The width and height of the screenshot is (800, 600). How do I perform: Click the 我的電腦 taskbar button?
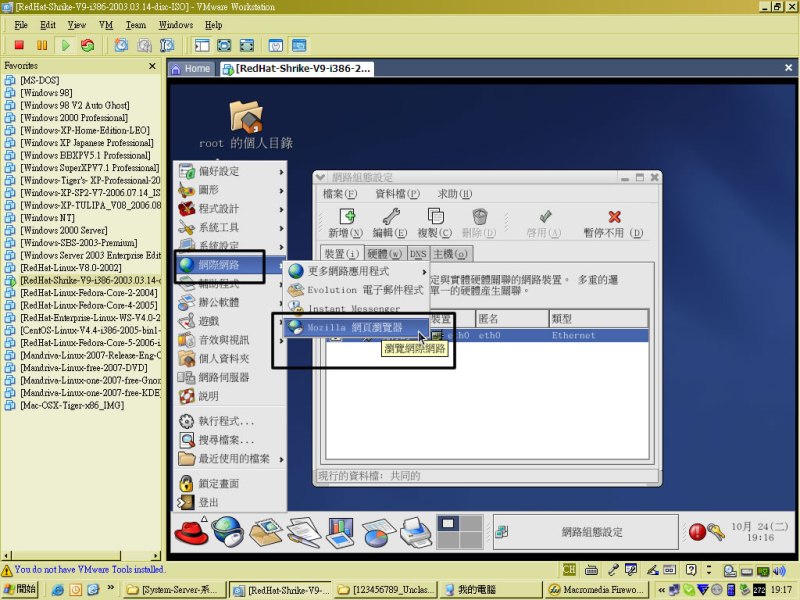[489, 590]
